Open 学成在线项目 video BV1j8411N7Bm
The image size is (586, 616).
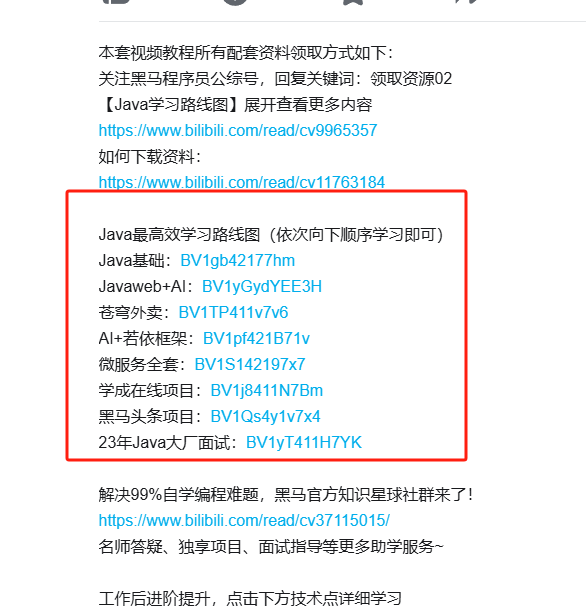pos(267,390)
